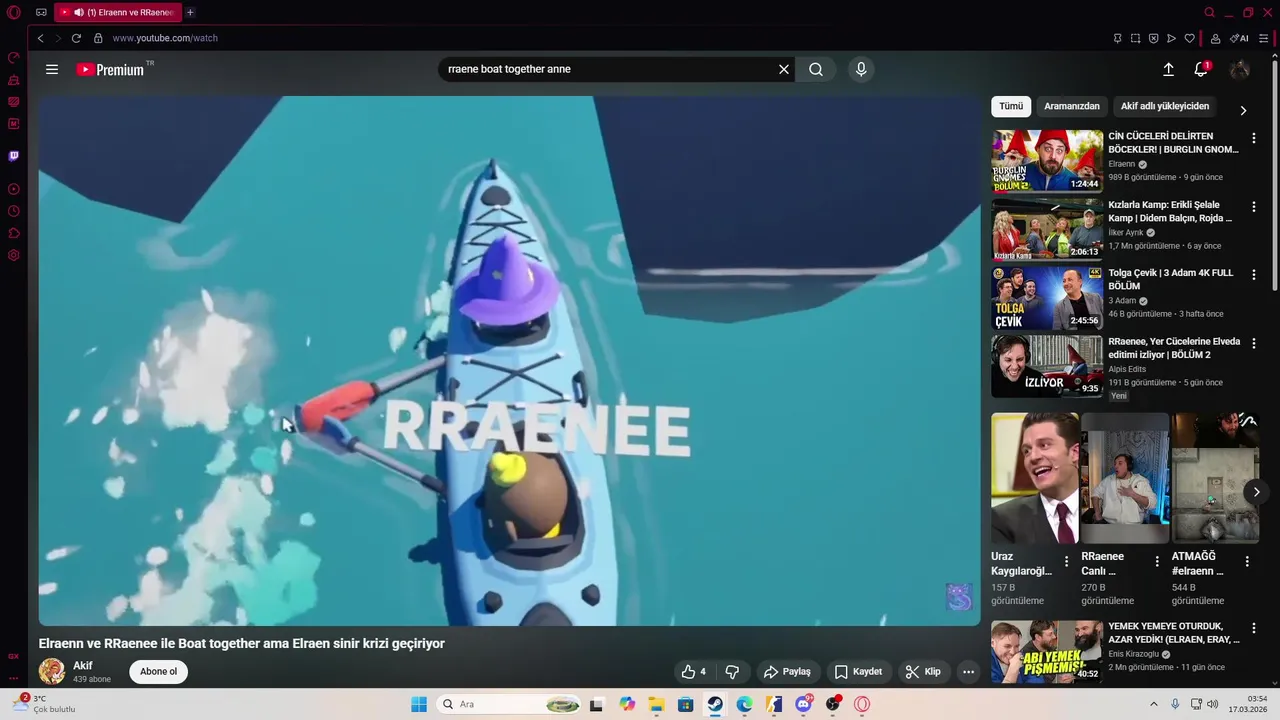Open Steam from the taskbar
Image resolution: width=1280 pixels, height=720 pixels.
click(x=715, y=704)
